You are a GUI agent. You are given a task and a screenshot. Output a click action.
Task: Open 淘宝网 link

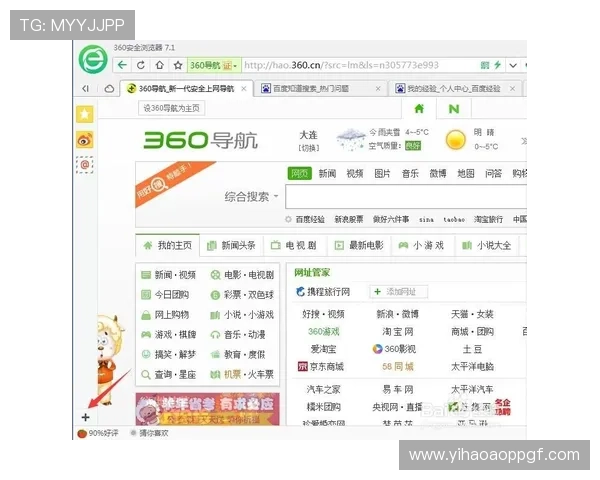[x=398, y=331]
